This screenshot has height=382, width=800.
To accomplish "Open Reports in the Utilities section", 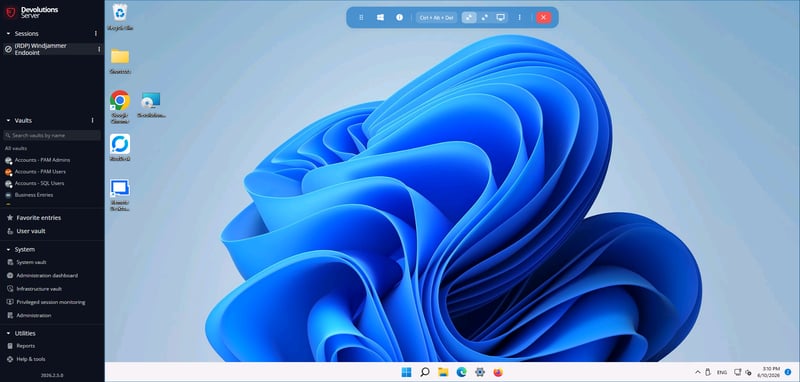I will 21,346.
